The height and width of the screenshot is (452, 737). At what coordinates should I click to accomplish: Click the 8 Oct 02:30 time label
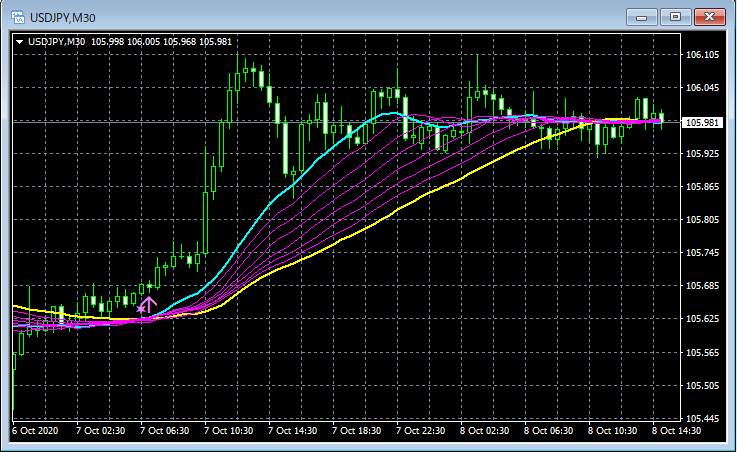pos(484,431)
